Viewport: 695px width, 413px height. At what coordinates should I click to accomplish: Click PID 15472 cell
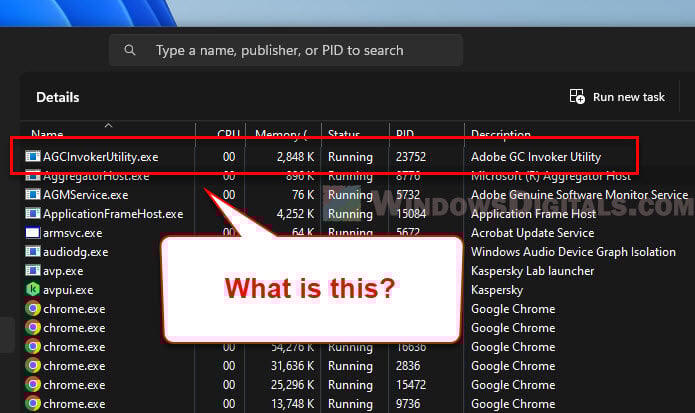coord(411,385)
